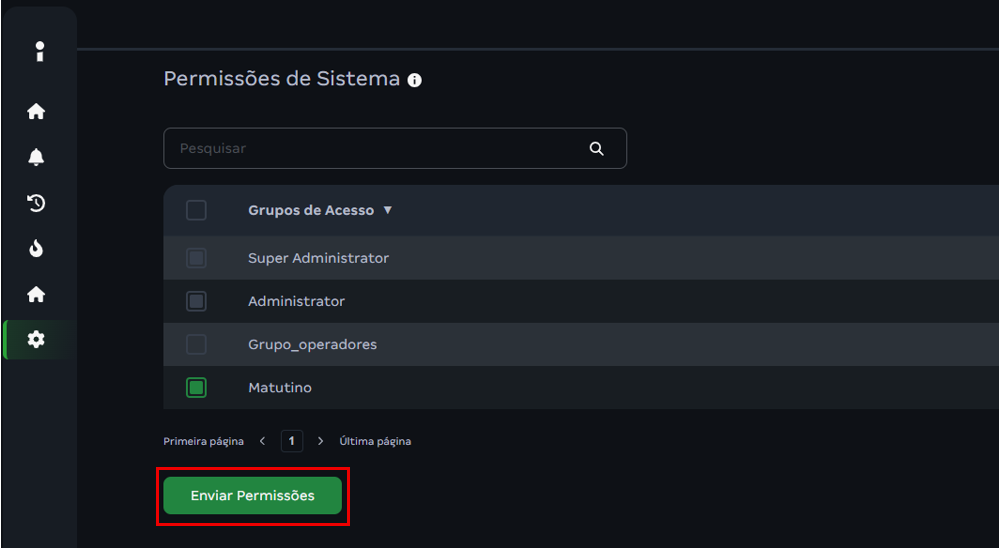The width and height of the screenshot is (999, 548).
Task: Click Enviar Permissões button
Action: pyautogui.click(x=253, y=496)
